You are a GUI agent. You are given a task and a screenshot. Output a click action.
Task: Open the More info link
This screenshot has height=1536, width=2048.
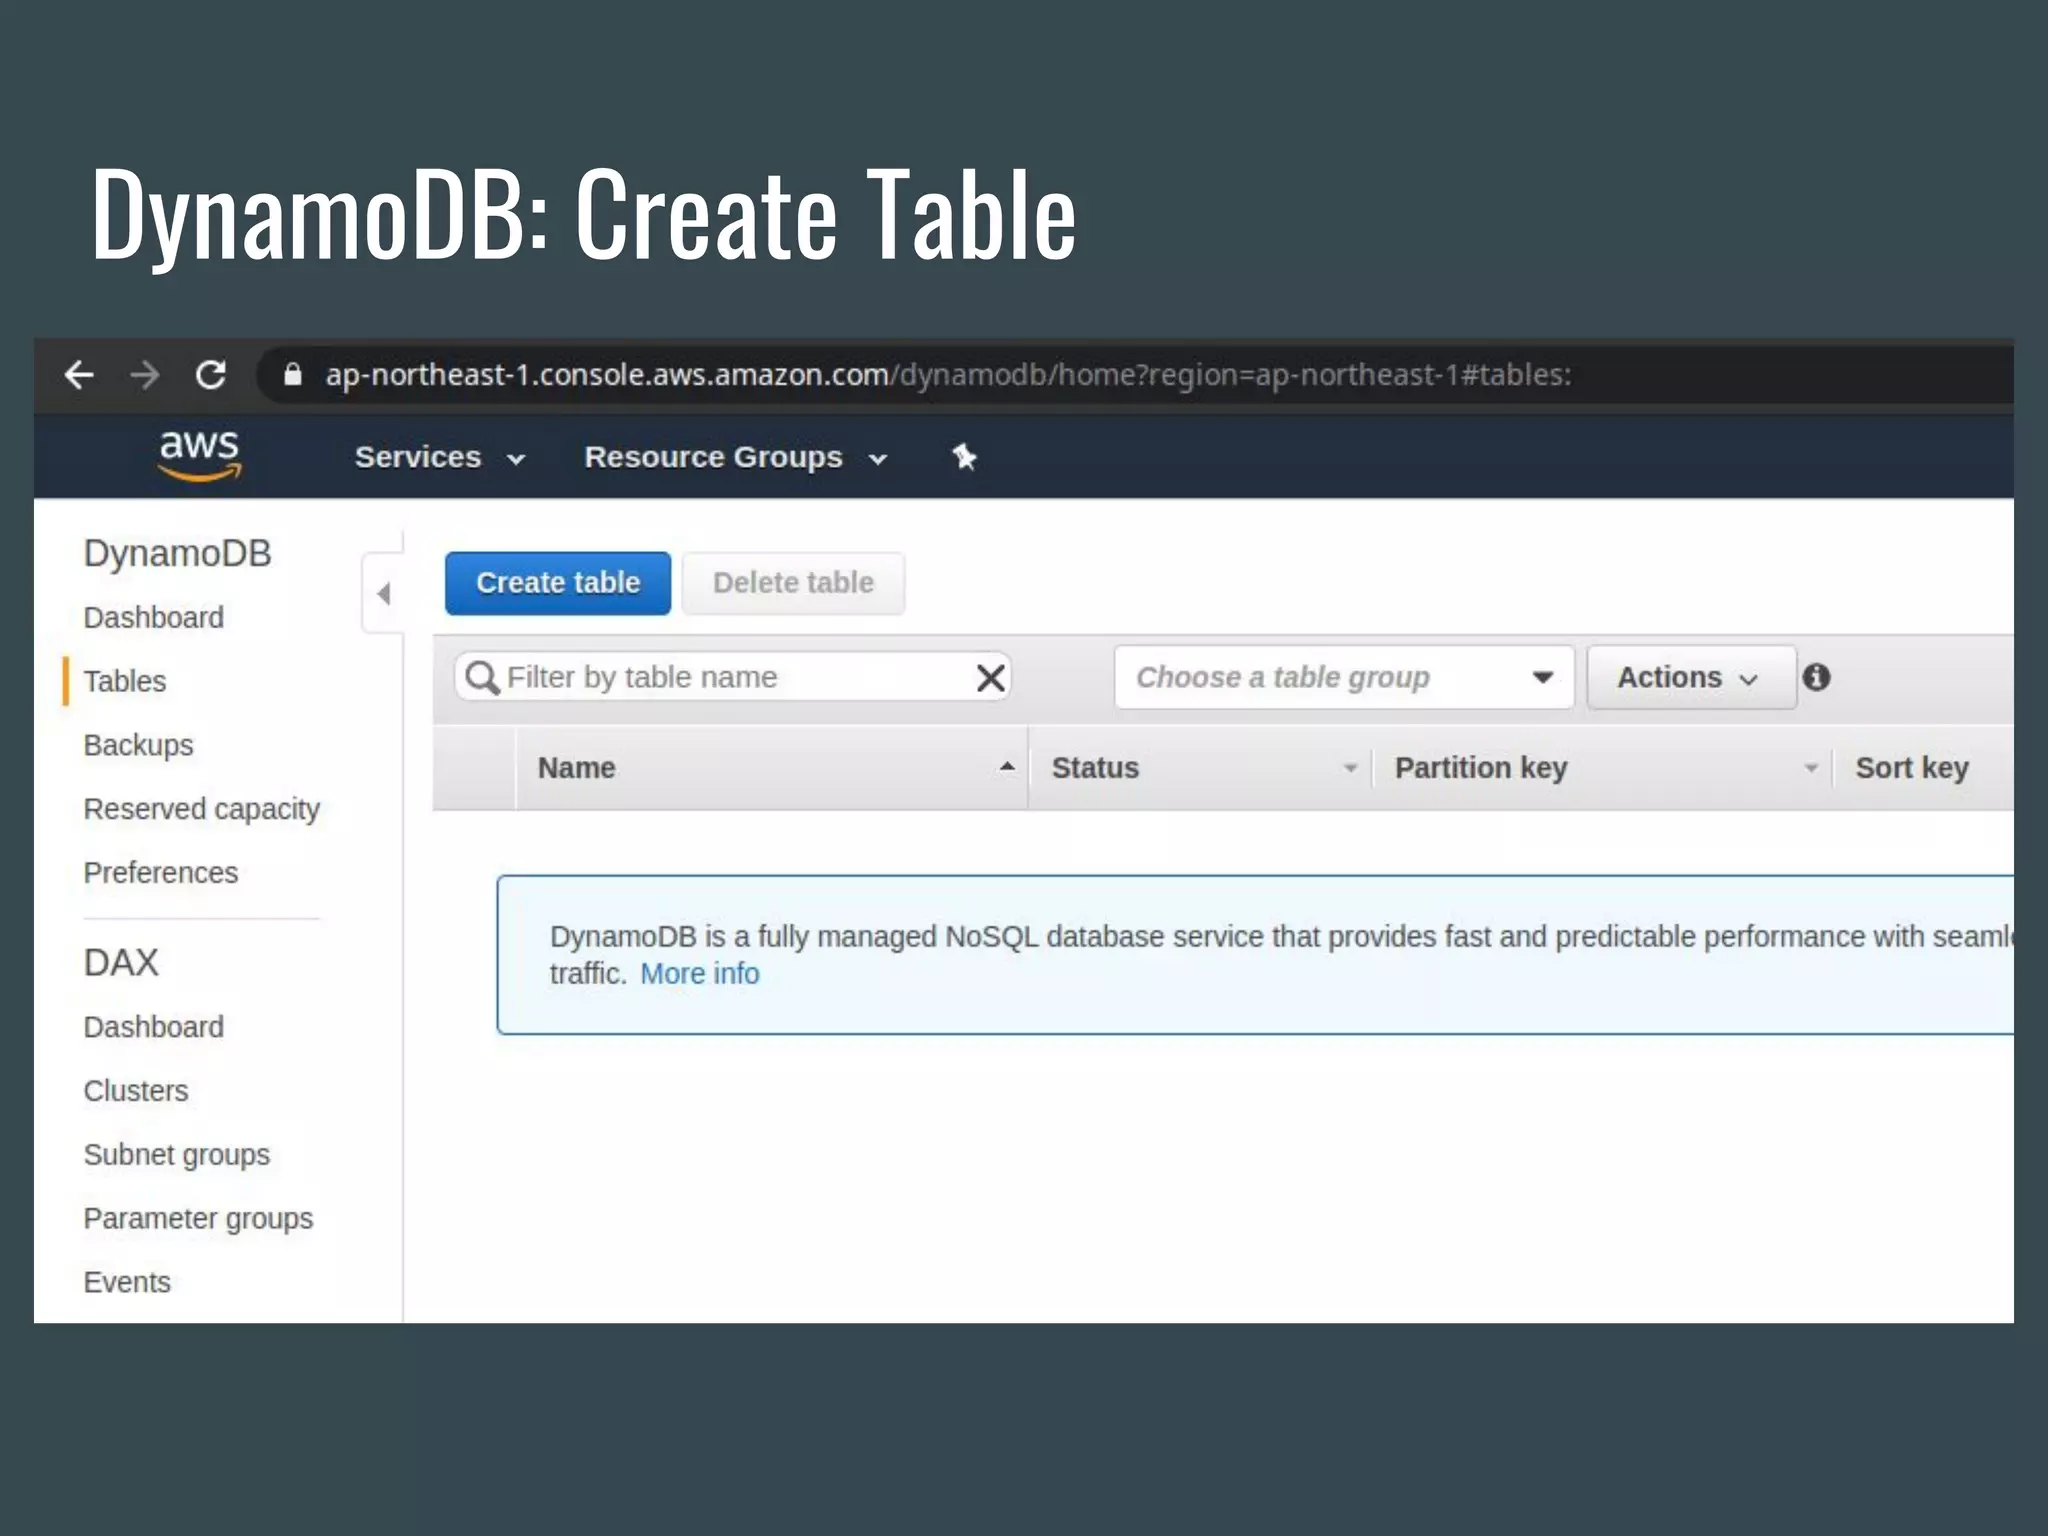(699, 973)
